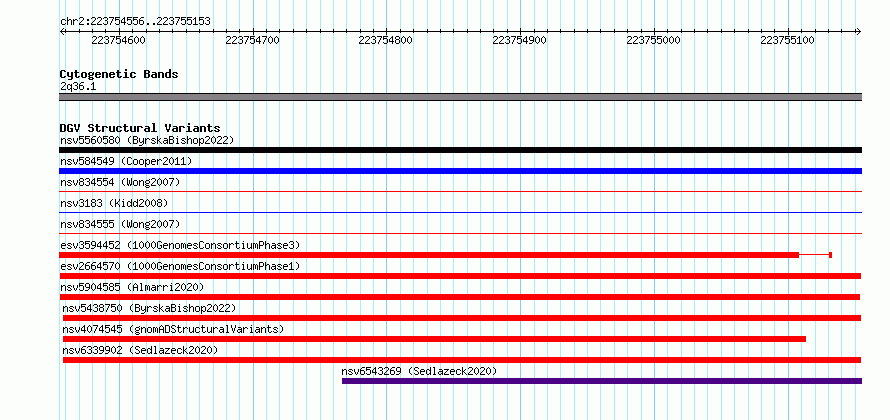This screenshot has height=420, width=890.
Task: Select the red nsv5438750 variant bar
Action: click(x=461, y=318)
